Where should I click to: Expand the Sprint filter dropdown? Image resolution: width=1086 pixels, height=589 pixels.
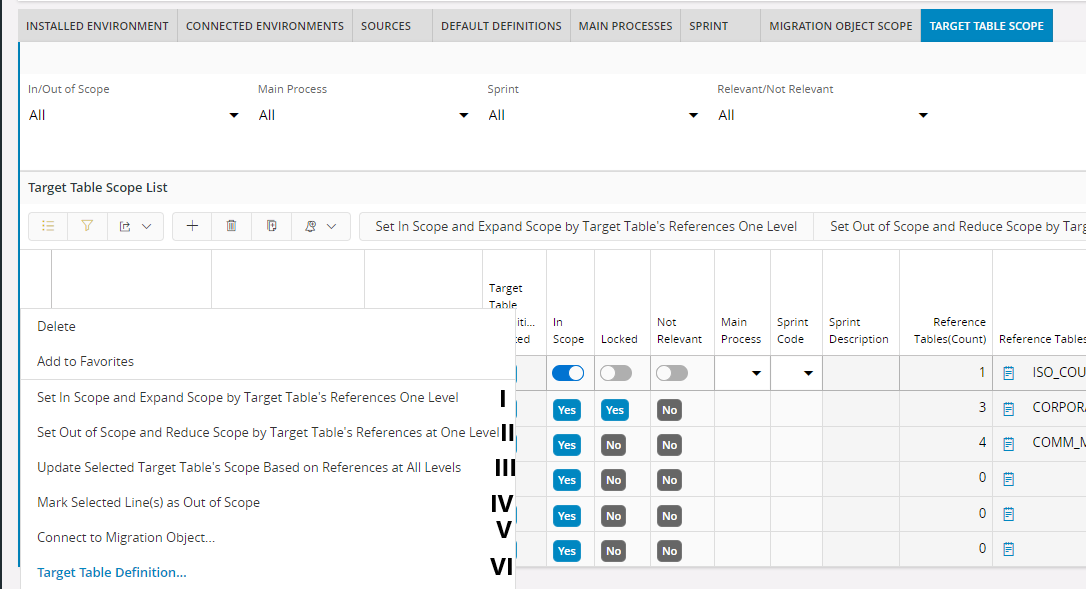point(593,116)
